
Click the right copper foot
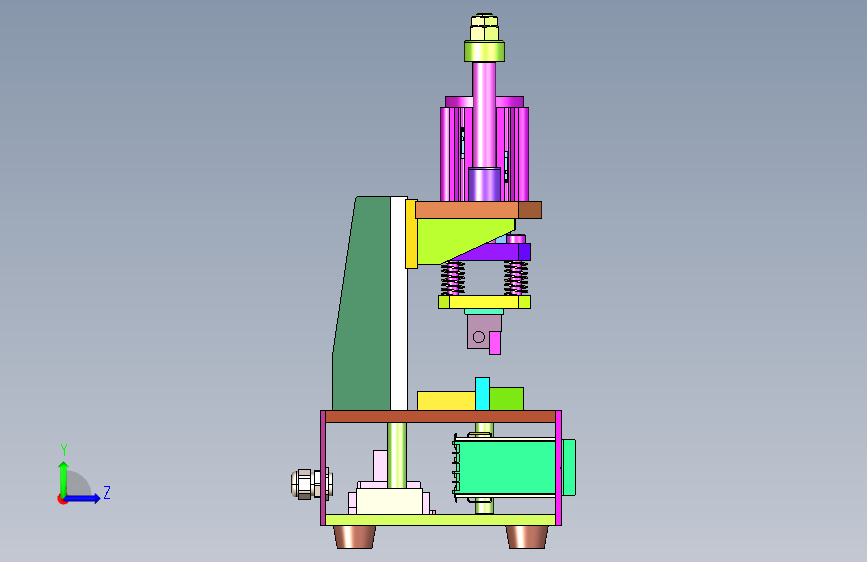coord(527,537)
